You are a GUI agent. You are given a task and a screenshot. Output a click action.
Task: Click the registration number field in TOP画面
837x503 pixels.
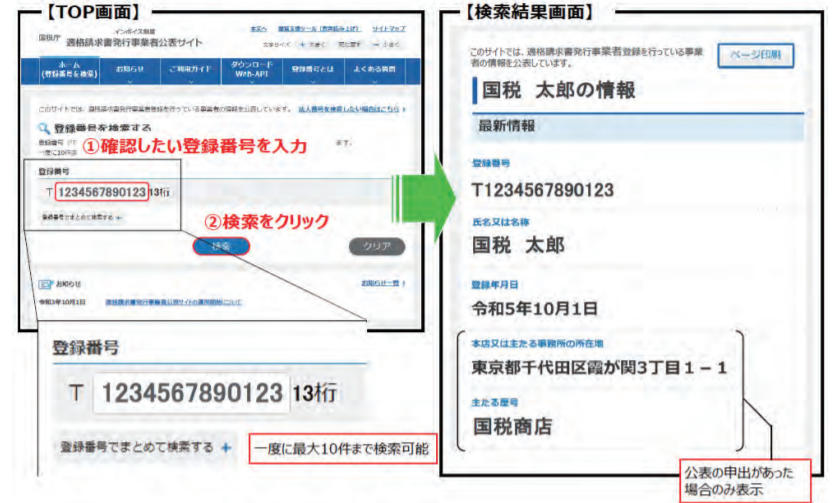100,191
